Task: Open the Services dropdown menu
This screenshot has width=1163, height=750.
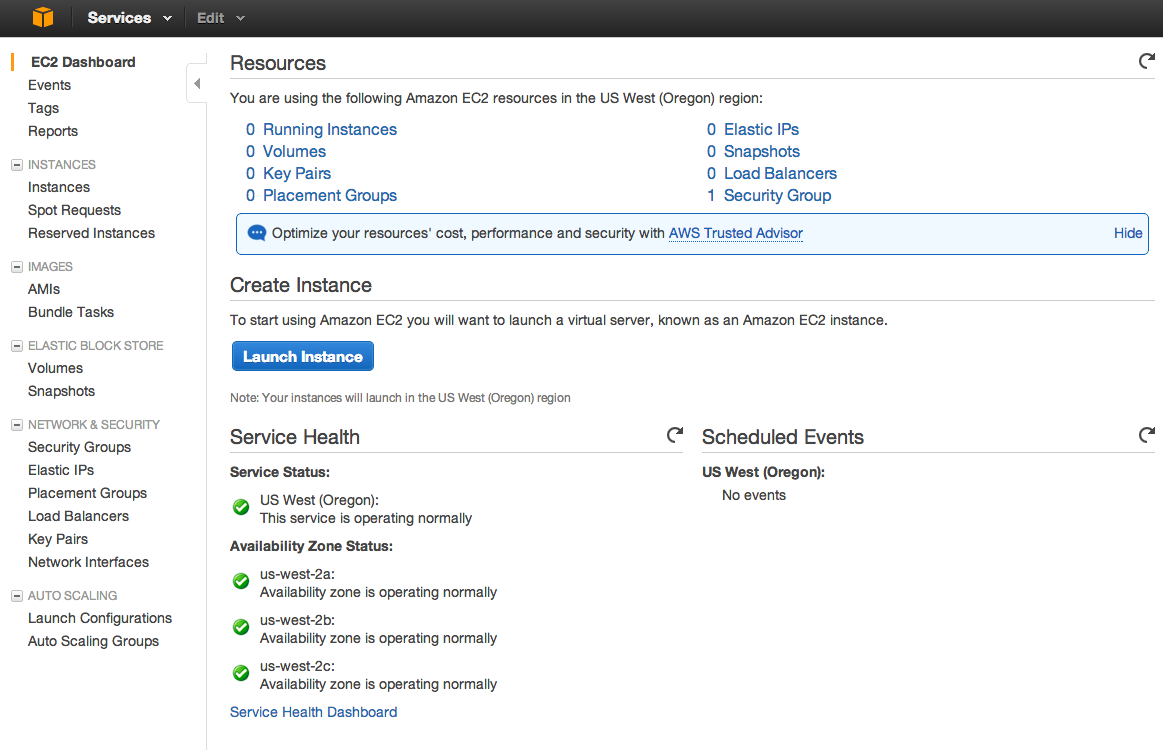Action: click(x=129, y=18)
